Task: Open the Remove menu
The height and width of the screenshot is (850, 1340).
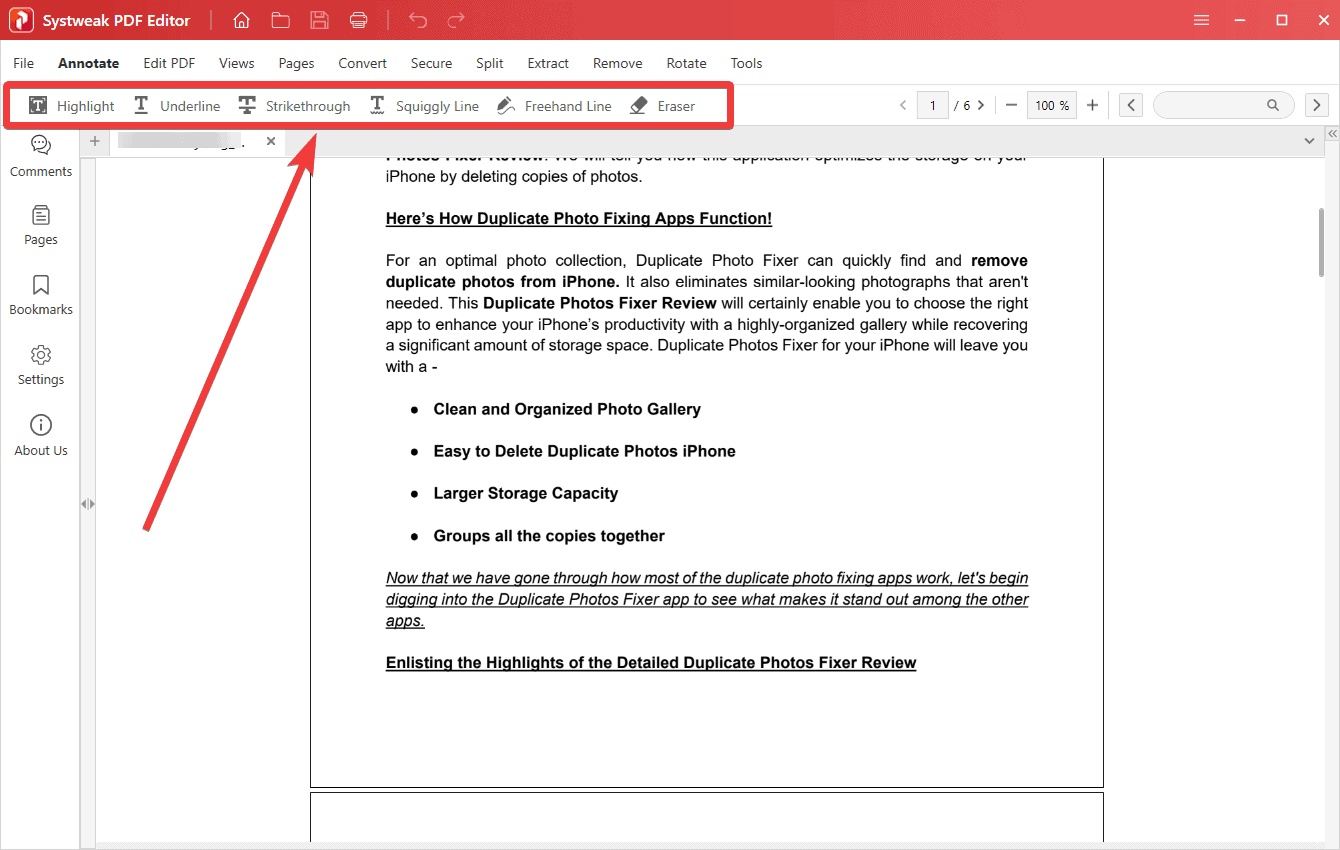Action: coord(618,63)
